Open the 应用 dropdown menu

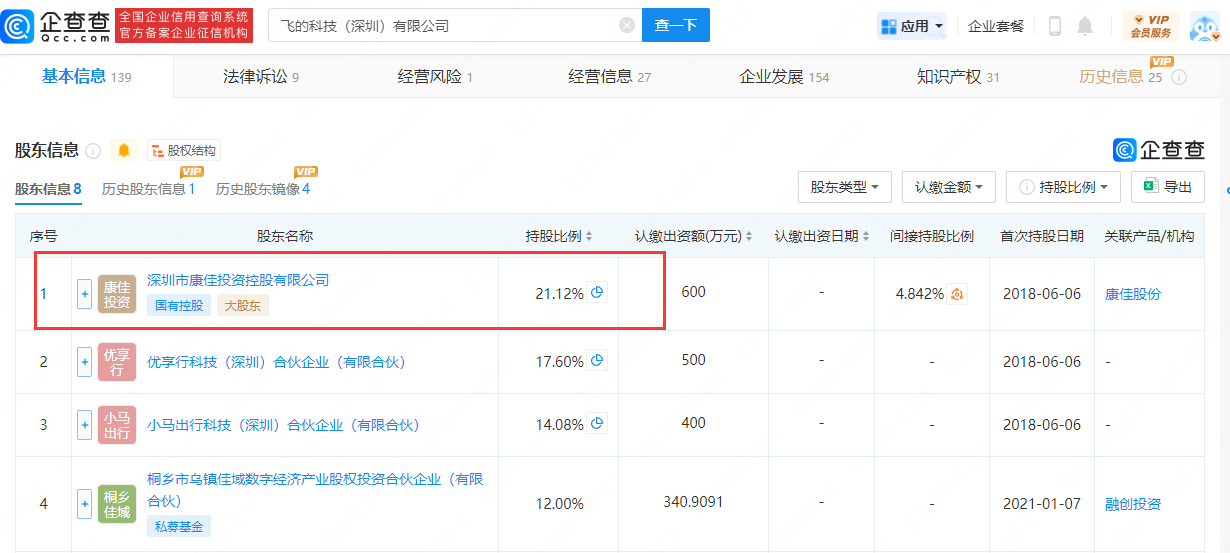click(911, 26)
